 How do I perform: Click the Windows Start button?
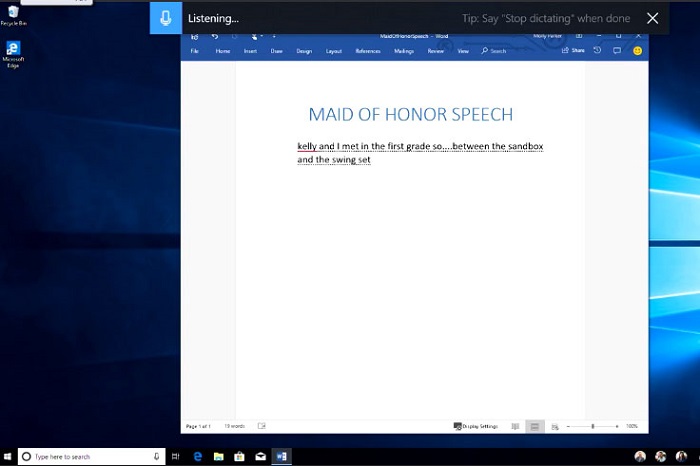pos(9,456)
